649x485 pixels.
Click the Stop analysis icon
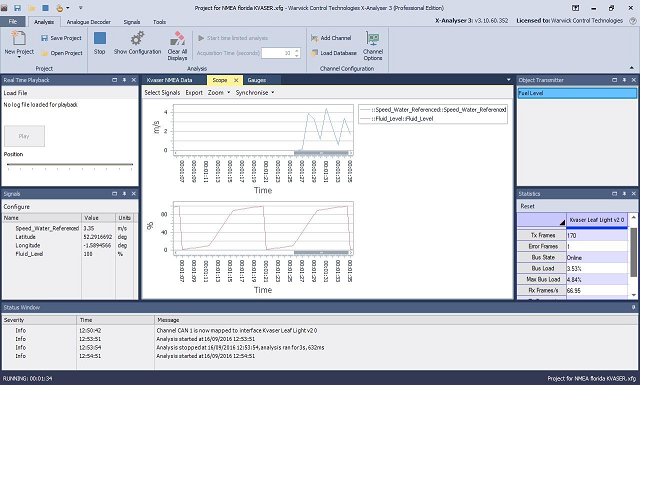coord(99,37)
